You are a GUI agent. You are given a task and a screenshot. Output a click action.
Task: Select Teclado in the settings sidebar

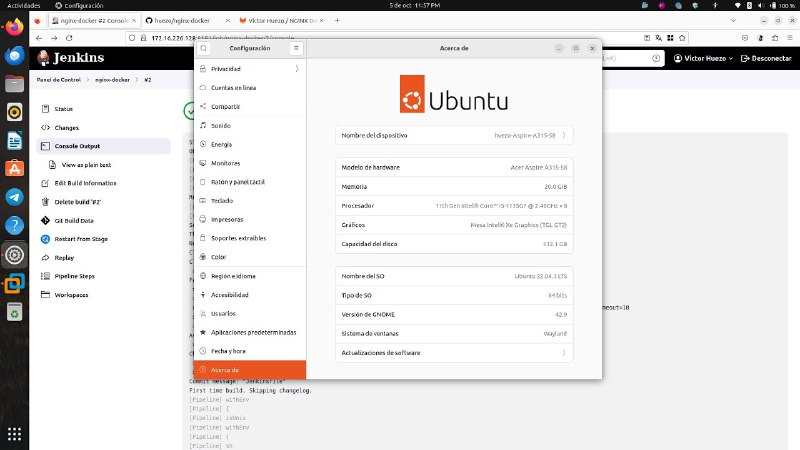(x=250, y=201)
